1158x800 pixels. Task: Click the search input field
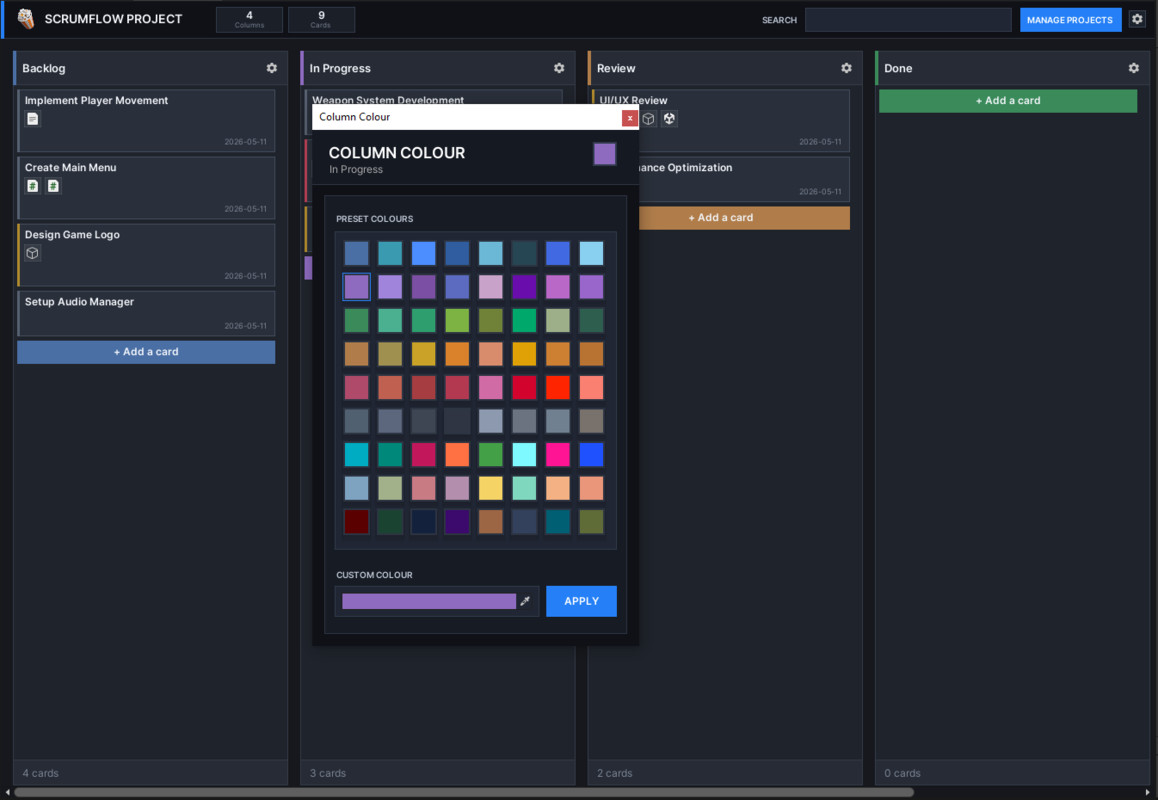pos(908,20)
